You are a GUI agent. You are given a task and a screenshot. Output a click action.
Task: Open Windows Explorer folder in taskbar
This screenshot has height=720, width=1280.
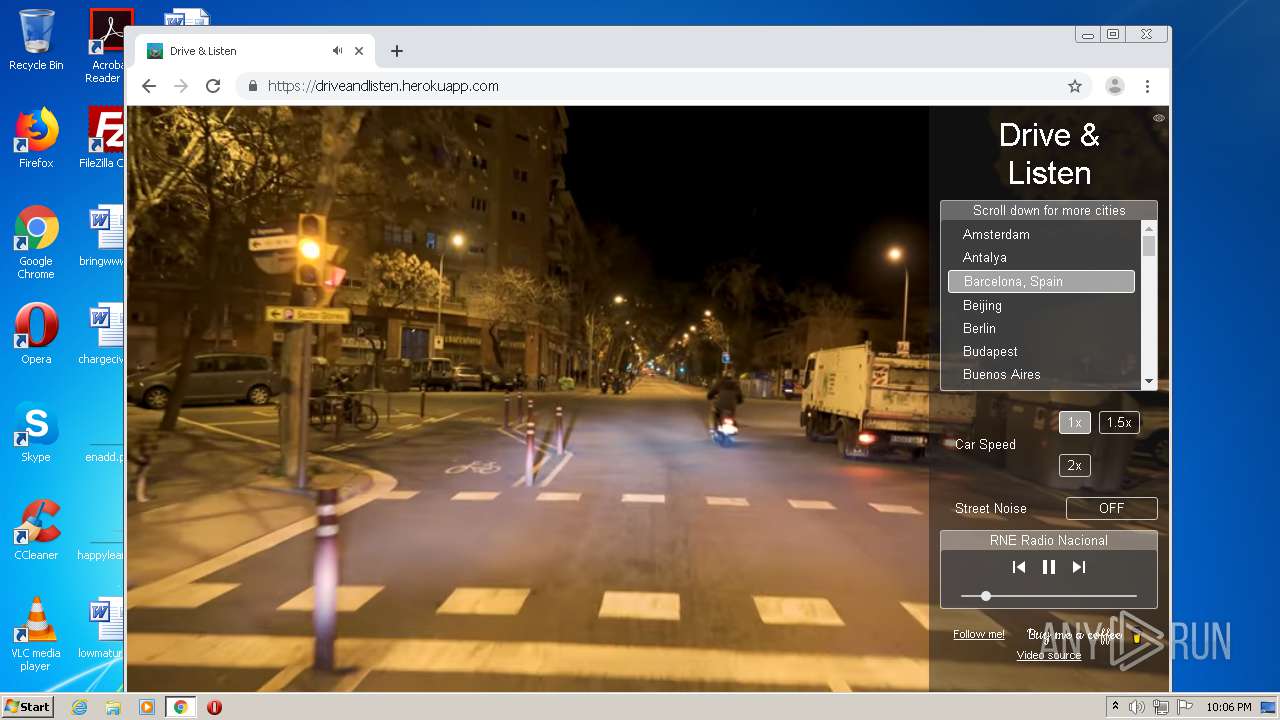[113, 707]
